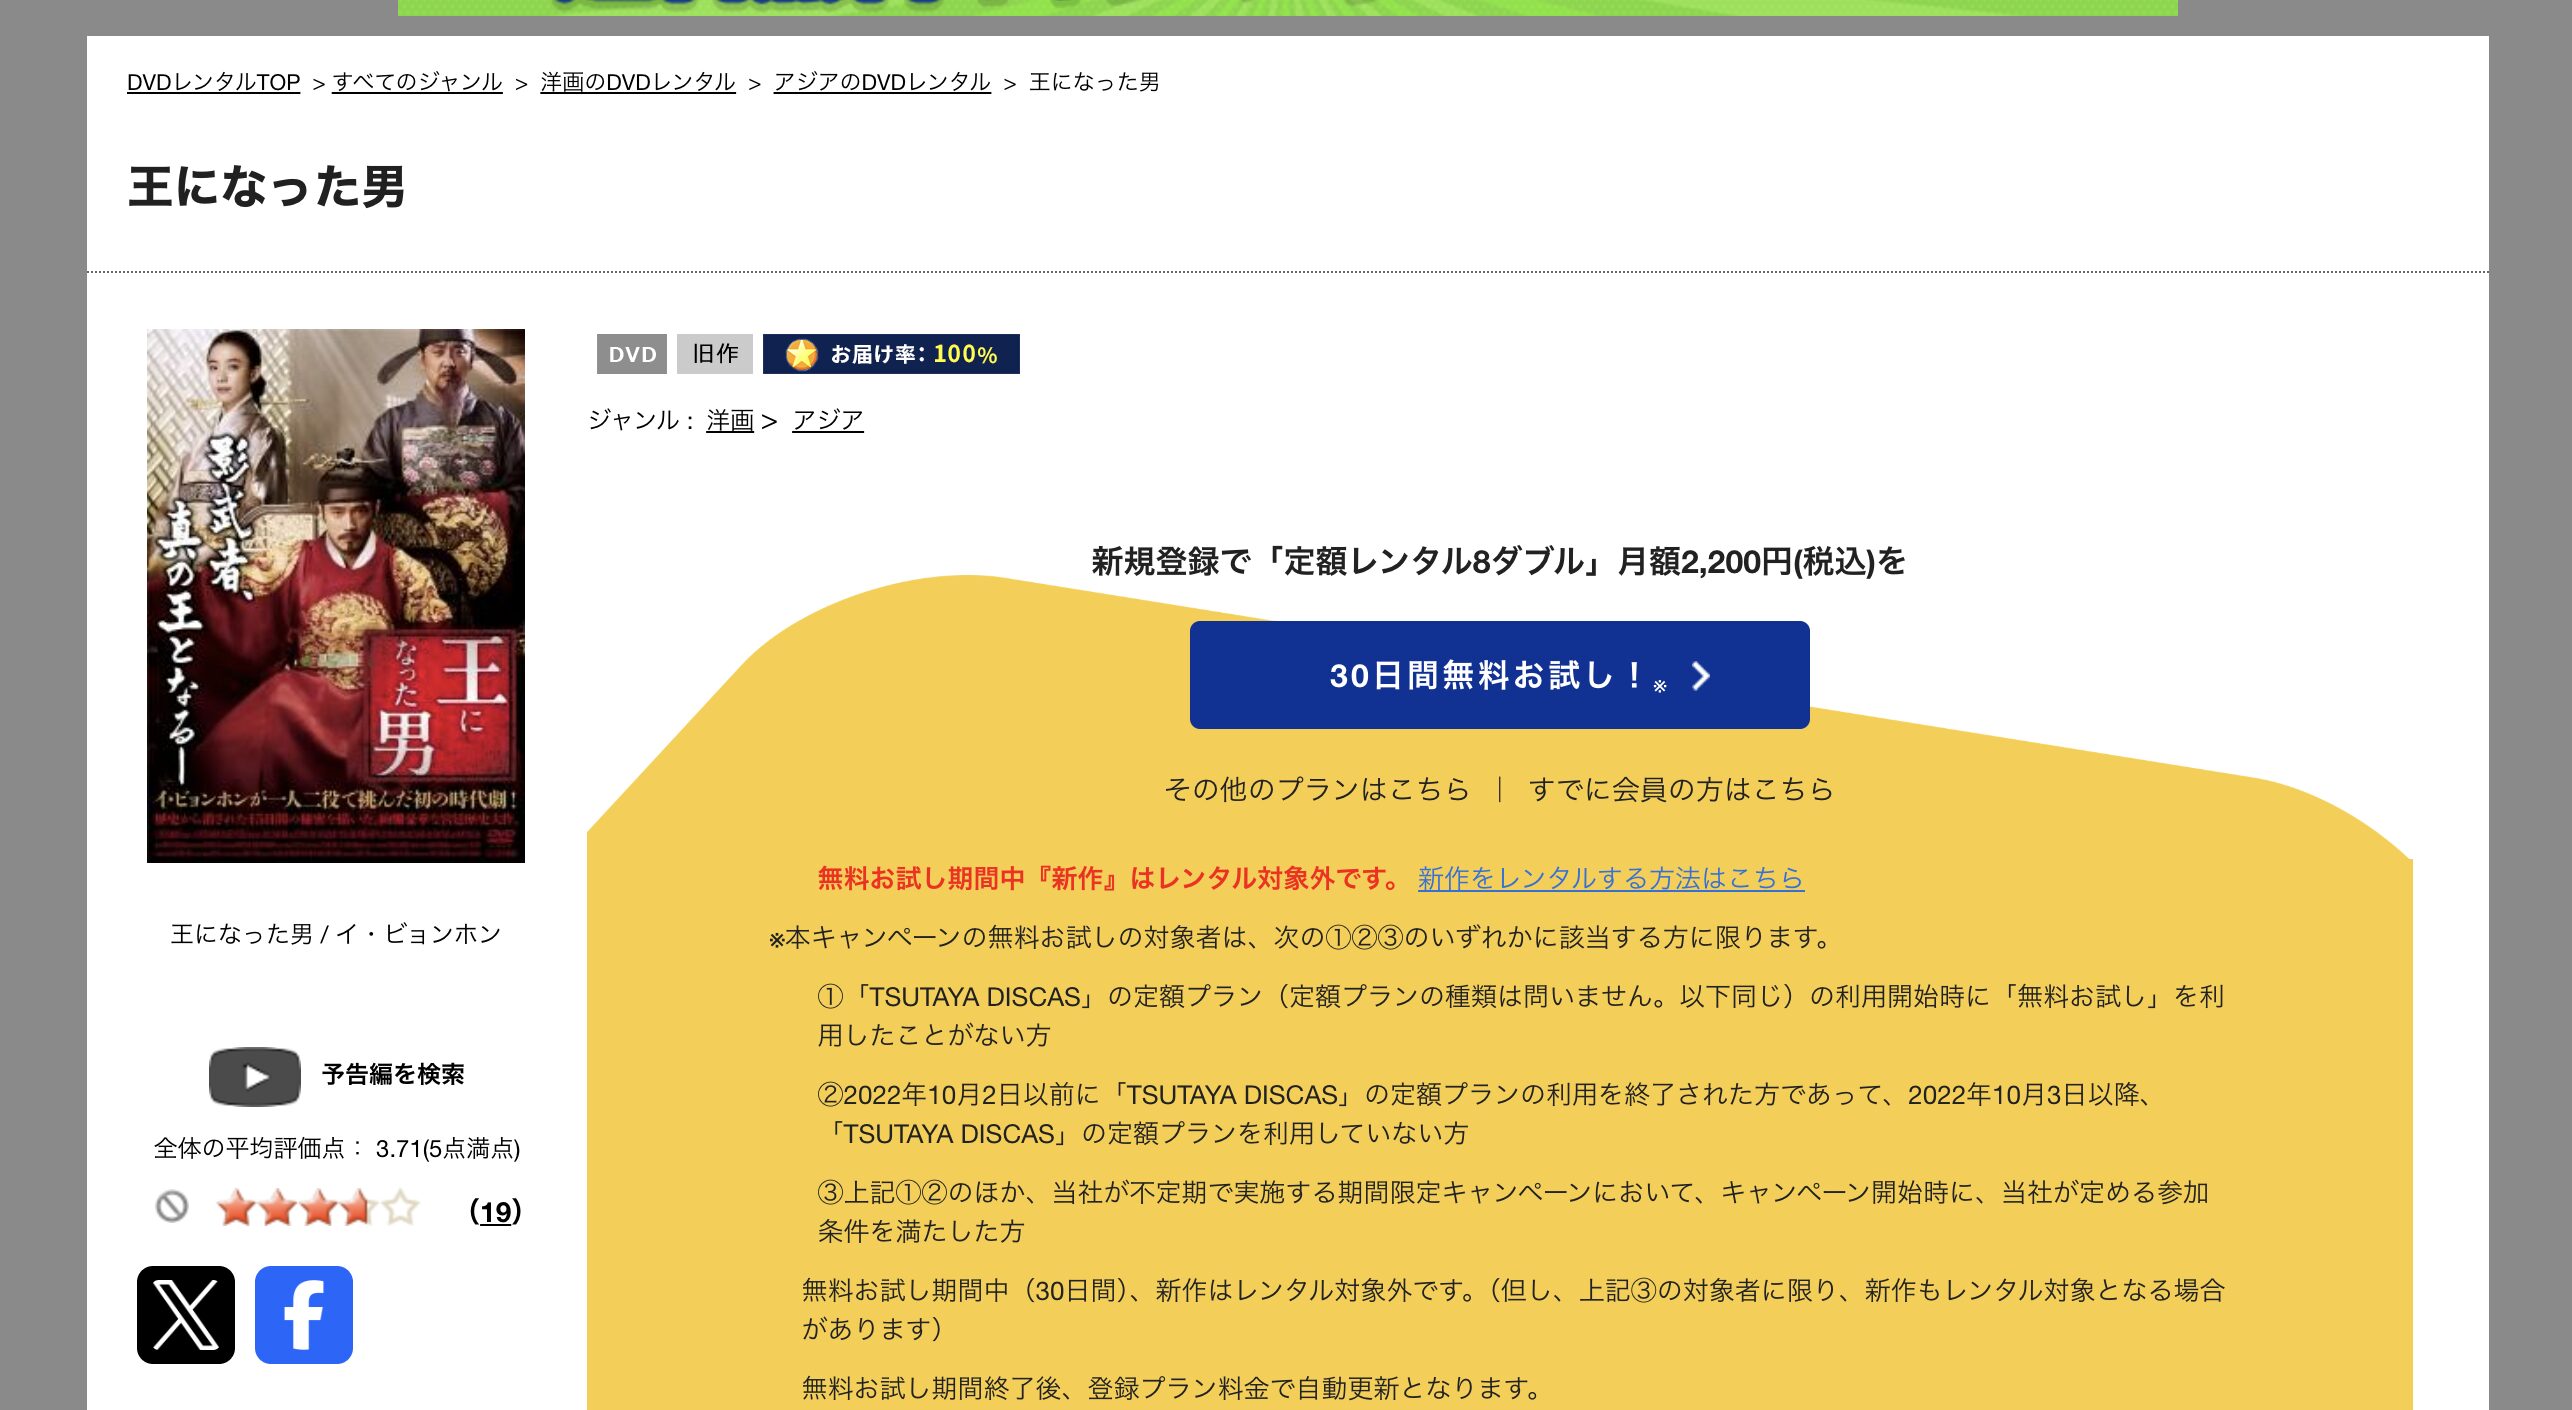Image resolution: width=2572 pixels, height=1410 pixels.
Task: Share on X (Twitter) icon
Action: click(x=186, y=1315)
